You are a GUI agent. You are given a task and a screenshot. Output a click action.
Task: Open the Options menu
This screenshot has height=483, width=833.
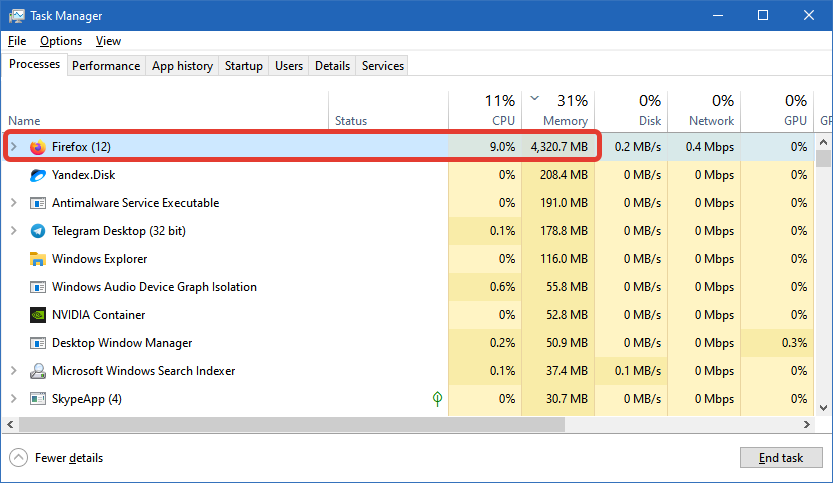pos(61,41)
